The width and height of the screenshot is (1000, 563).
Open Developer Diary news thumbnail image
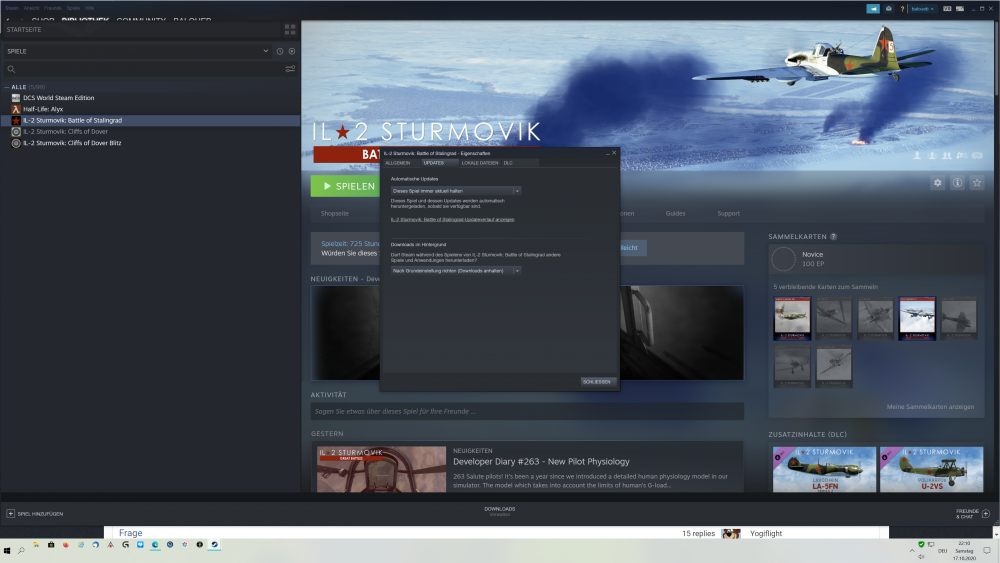tap(381, 469)
